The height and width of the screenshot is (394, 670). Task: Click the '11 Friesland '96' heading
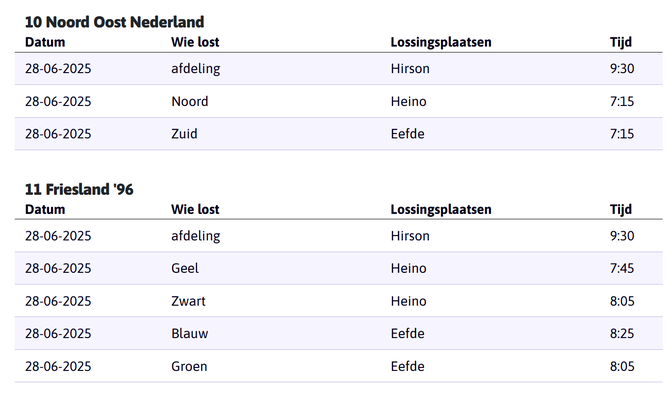79,189
